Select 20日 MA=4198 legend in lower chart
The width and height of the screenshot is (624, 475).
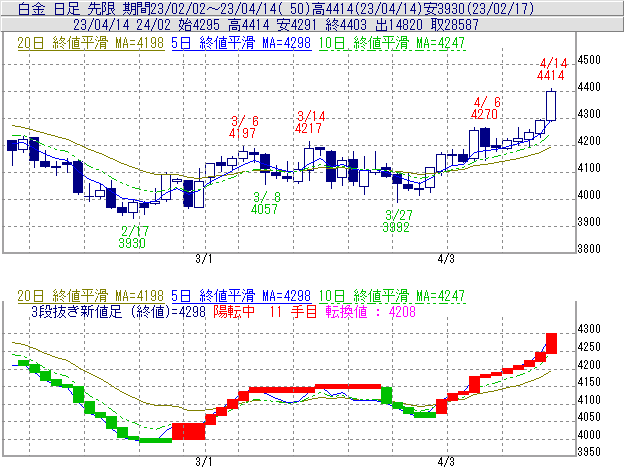90,296
